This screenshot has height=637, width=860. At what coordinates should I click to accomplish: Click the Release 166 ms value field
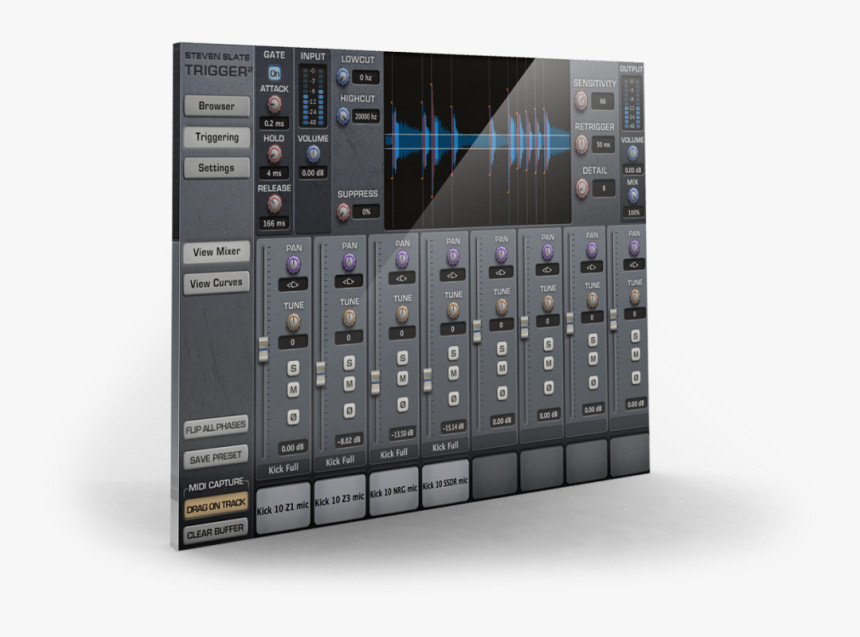pos(274,223)
